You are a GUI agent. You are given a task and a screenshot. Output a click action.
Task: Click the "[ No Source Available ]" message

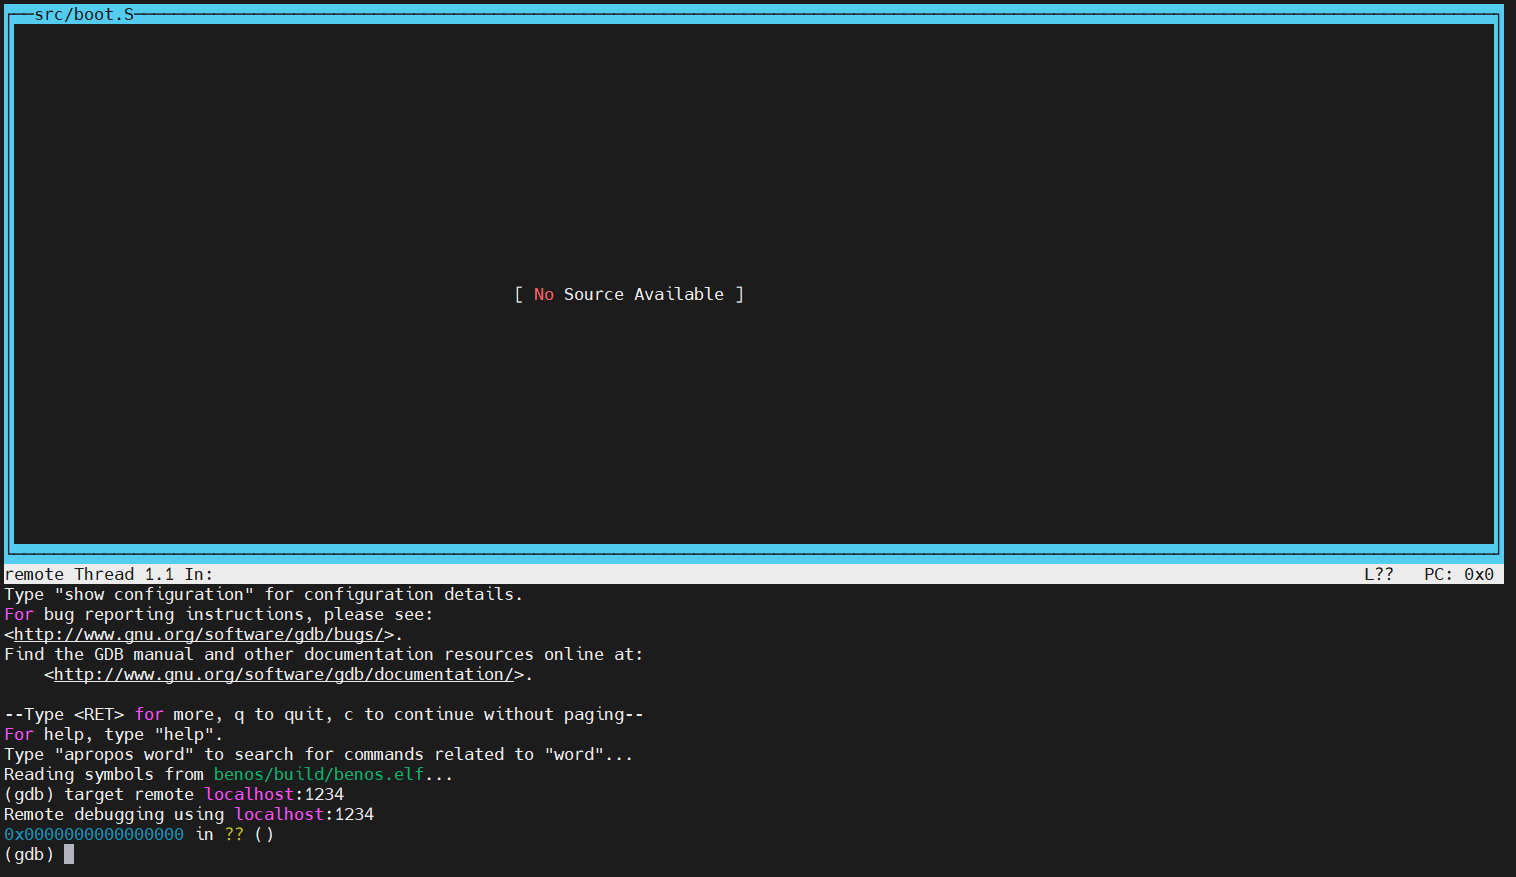point(629,294)
